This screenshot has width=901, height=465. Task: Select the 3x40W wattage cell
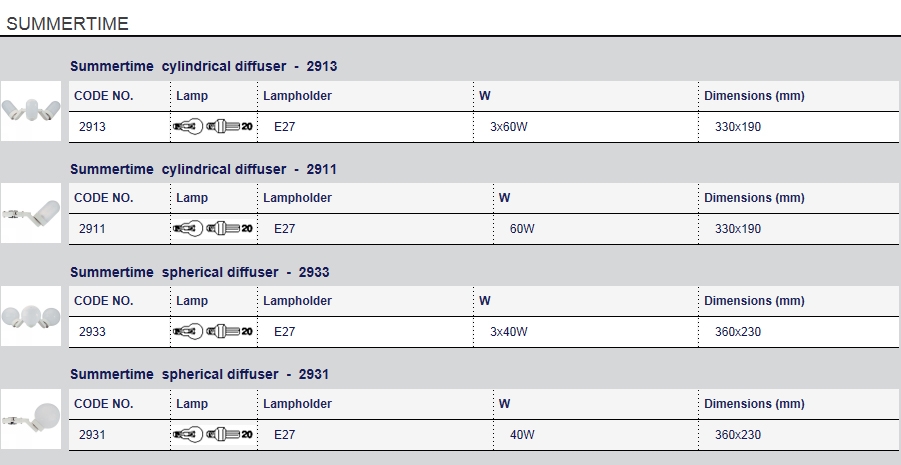click(x=586, y=332)
